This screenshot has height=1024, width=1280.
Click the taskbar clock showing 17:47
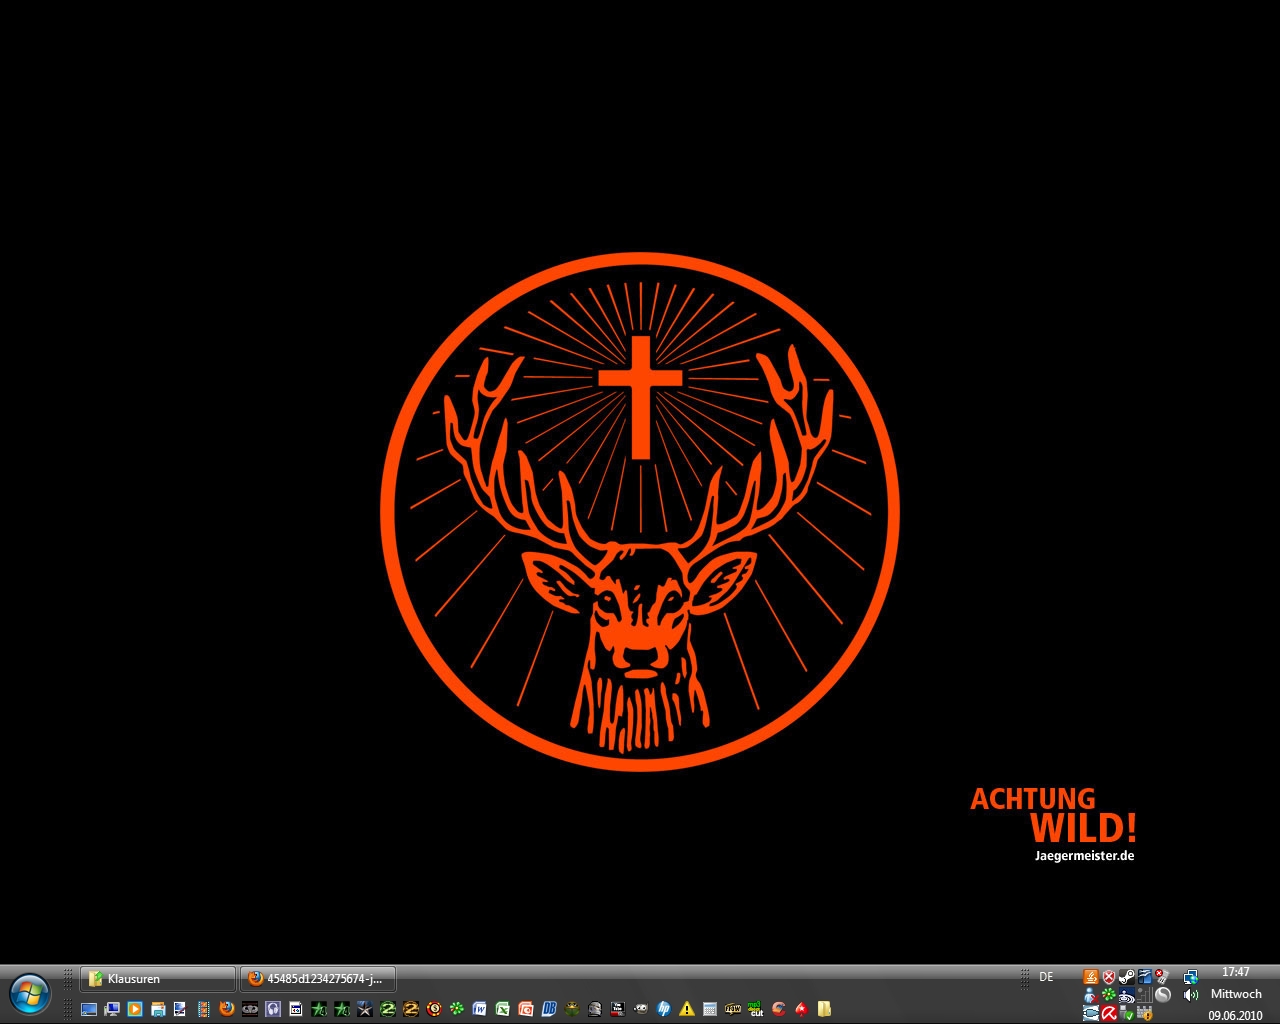(x=1235, y=972)
